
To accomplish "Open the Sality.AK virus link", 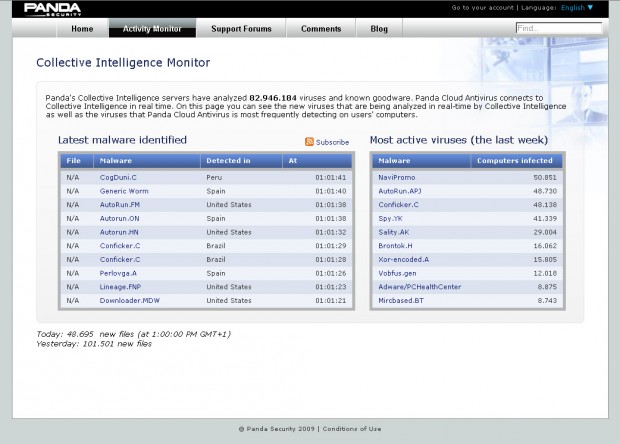I will (x=393, y=232).
